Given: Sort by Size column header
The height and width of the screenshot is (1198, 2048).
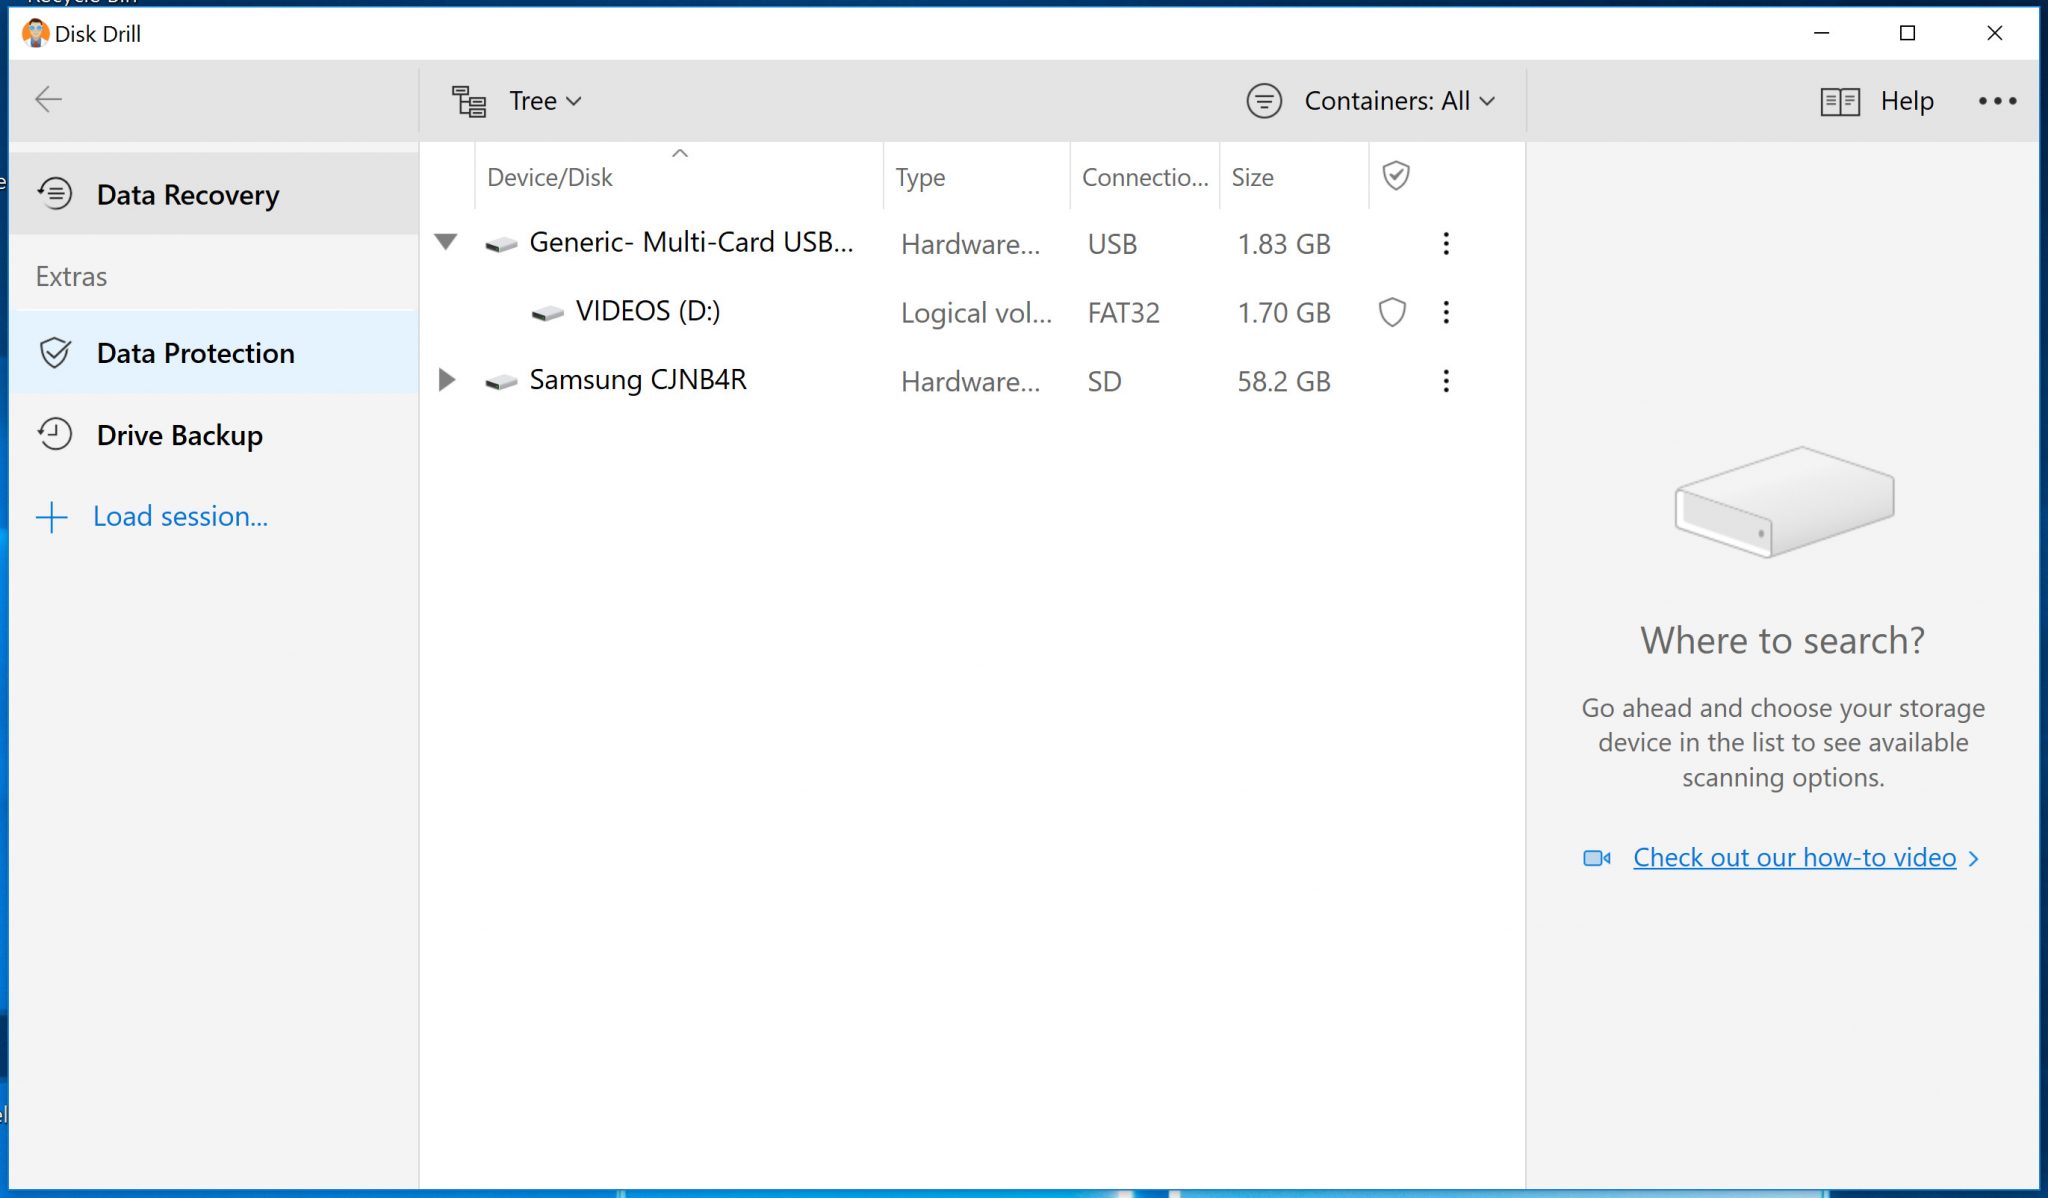Looking at the screenshot, I should (x=1294, y=177).
